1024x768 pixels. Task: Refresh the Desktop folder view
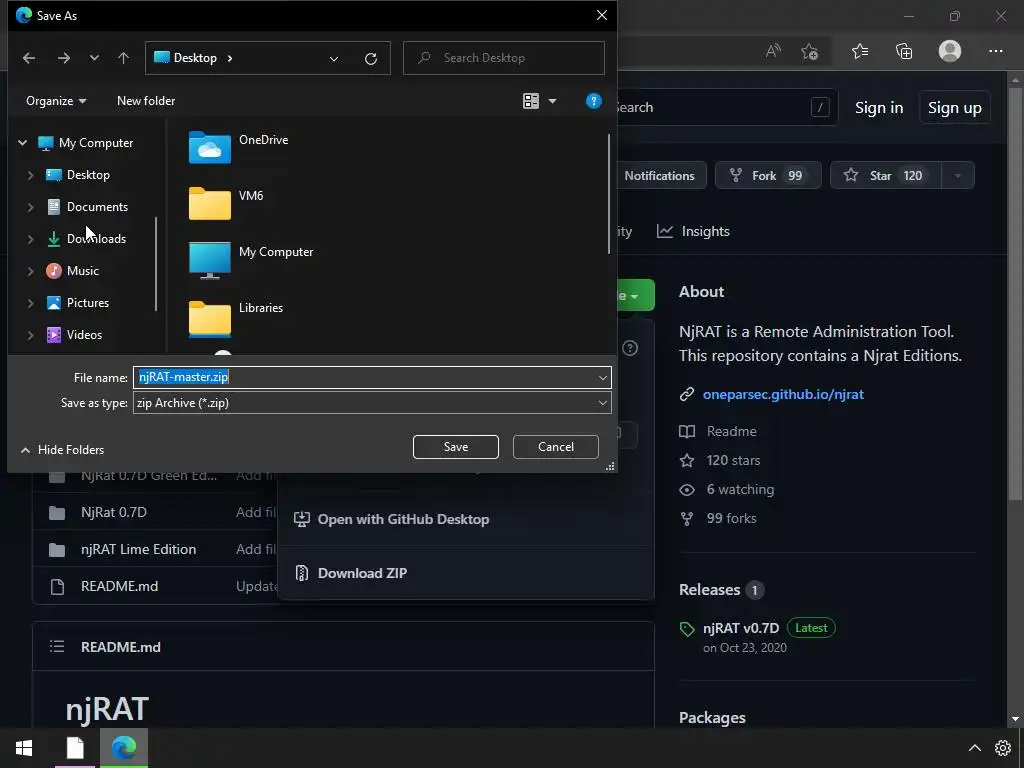371,58
